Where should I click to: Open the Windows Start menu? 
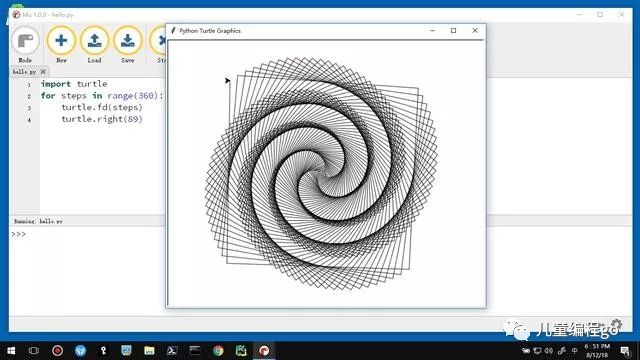[x=11, y=351]
